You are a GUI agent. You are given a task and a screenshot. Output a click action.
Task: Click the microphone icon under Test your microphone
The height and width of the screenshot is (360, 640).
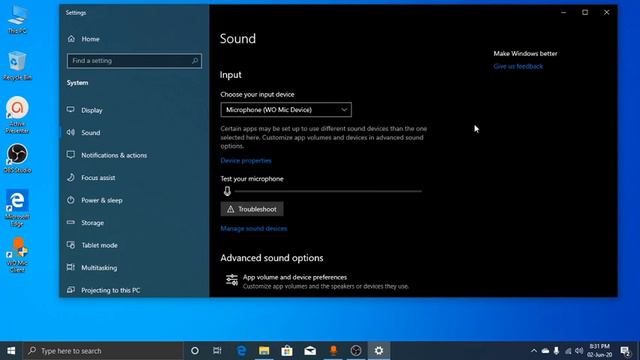click(227, 191)
